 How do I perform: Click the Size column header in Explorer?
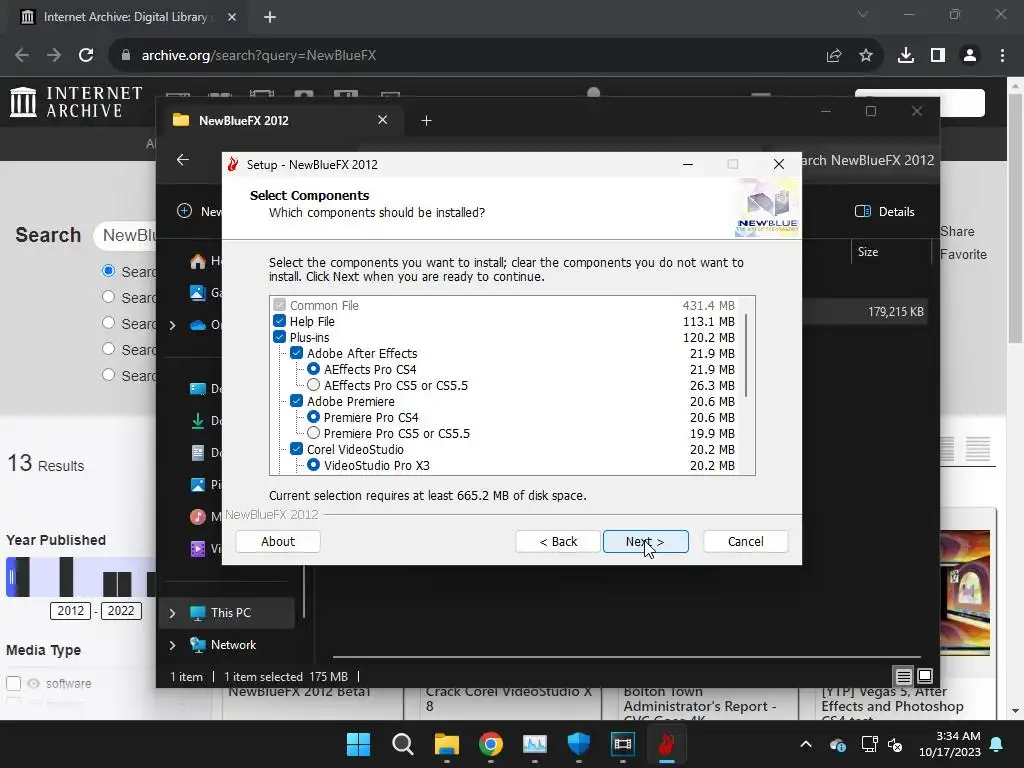[868, 251]
